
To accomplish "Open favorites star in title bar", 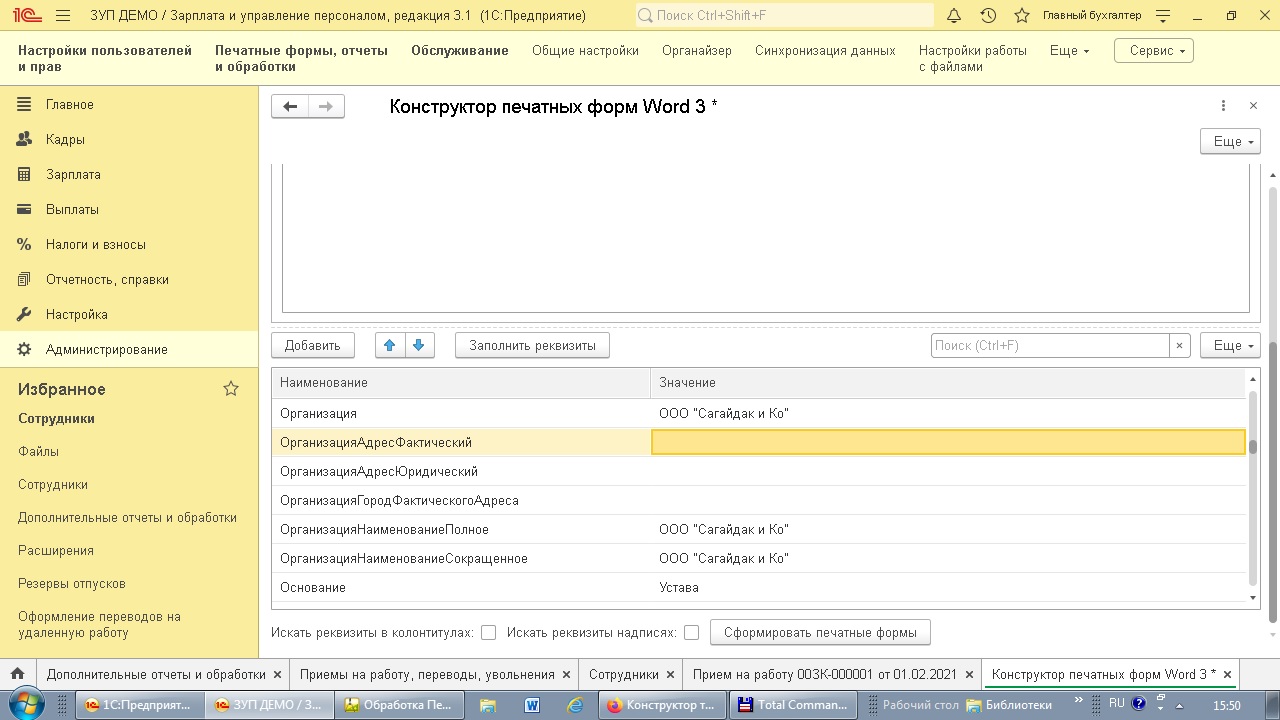I will point(1022,16).
